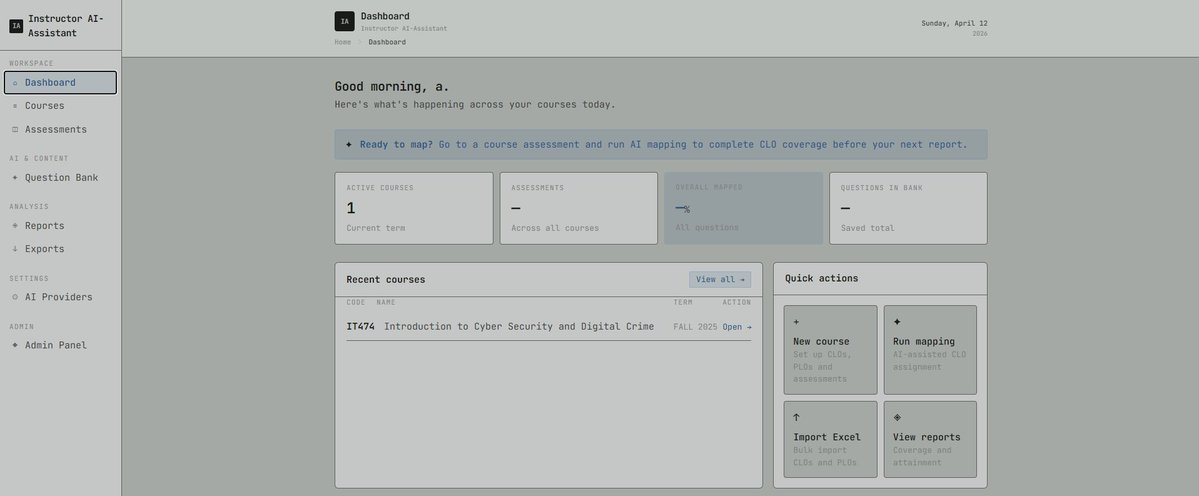This screenshot has width=1199, height=496.
Task: Click the sparkle icon in Ready to map banner
Action: 349,144
